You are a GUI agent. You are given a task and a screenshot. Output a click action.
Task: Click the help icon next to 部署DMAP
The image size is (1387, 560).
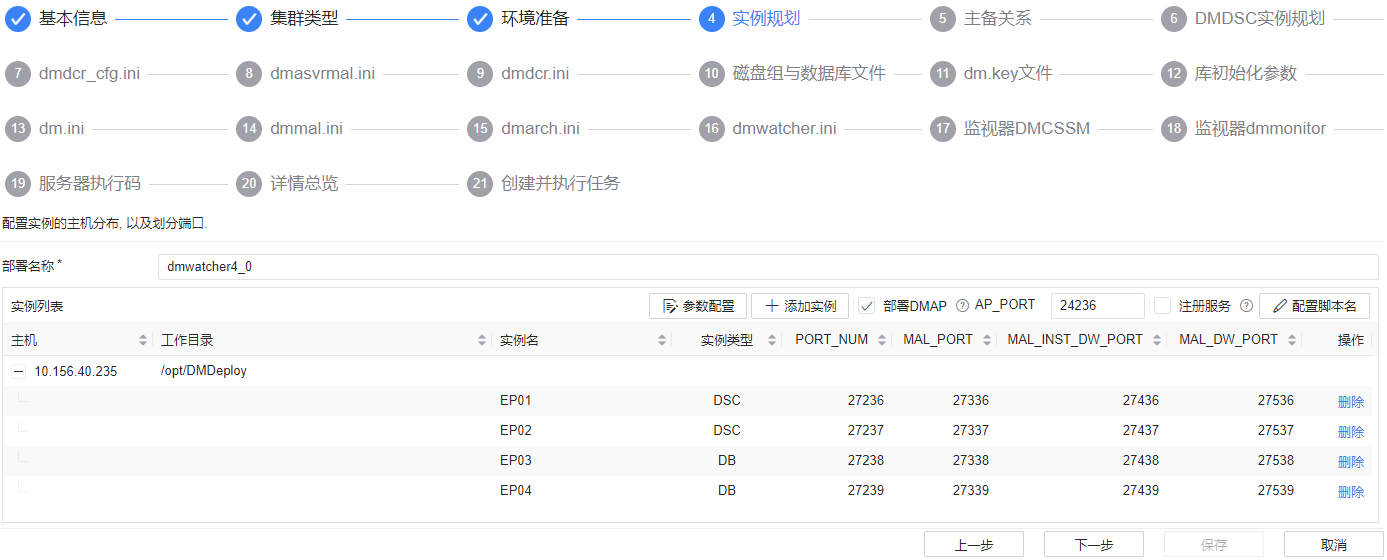[962, 306]
